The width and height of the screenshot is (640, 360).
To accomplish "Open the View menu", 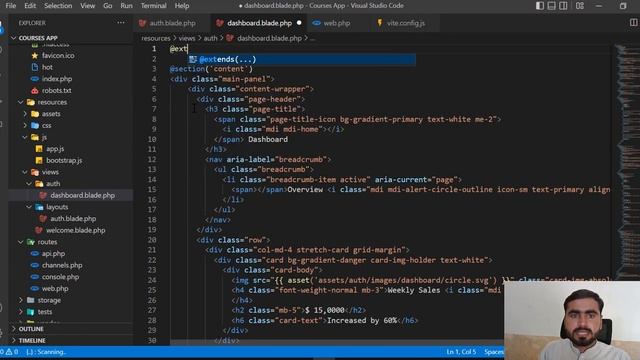I will pyautogui.click(x=87, y=6).
